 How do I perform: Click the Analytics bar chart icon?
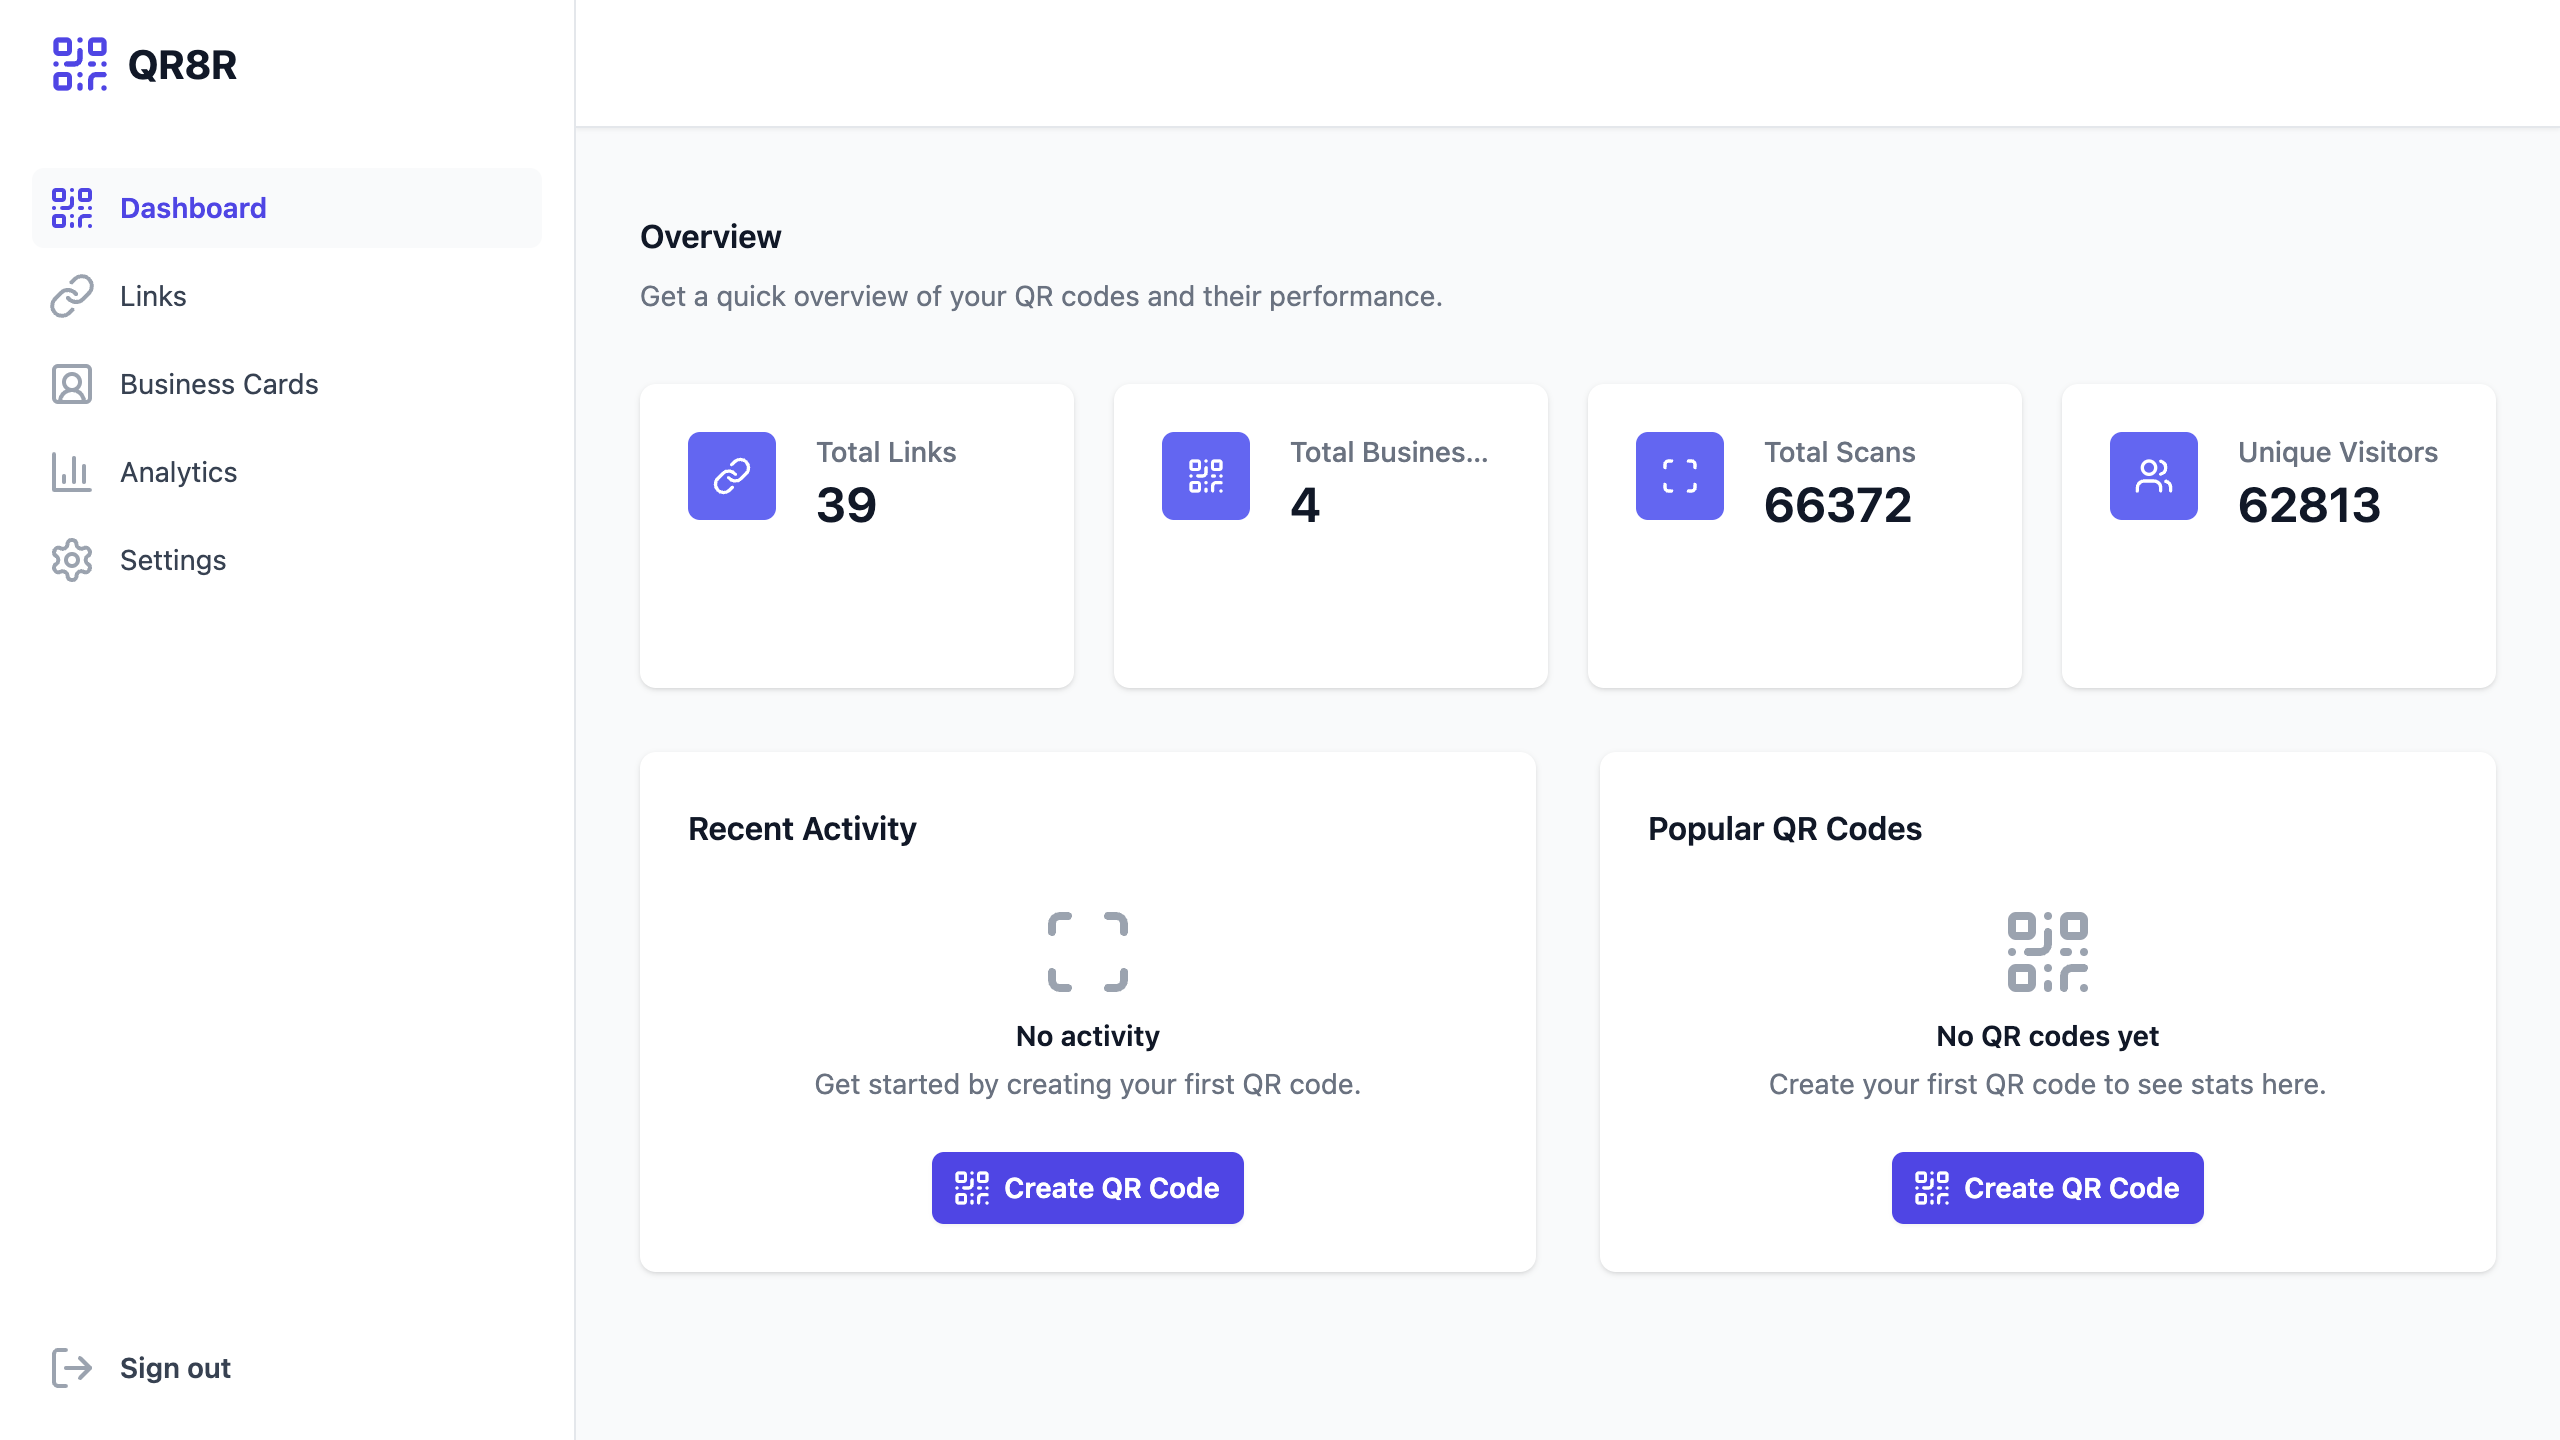72,472
